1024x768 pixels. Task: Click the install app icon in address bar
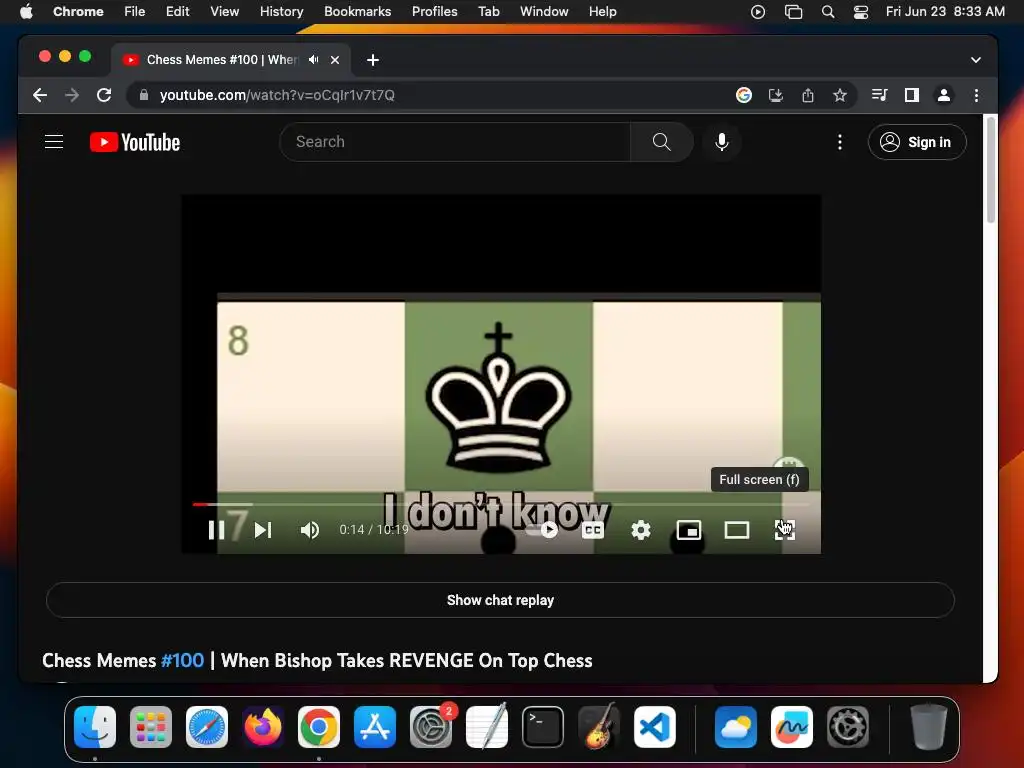pos(775,95)
